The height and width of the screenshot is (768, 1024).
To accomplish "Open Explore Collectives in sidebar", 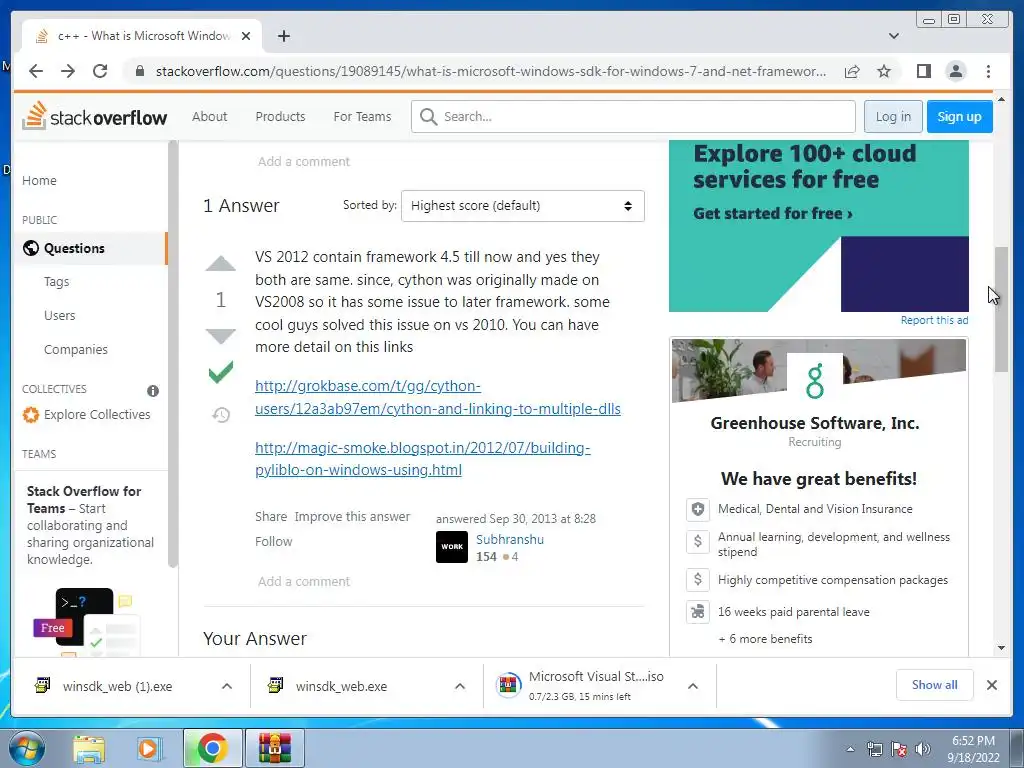I will [x=86, y=415].
